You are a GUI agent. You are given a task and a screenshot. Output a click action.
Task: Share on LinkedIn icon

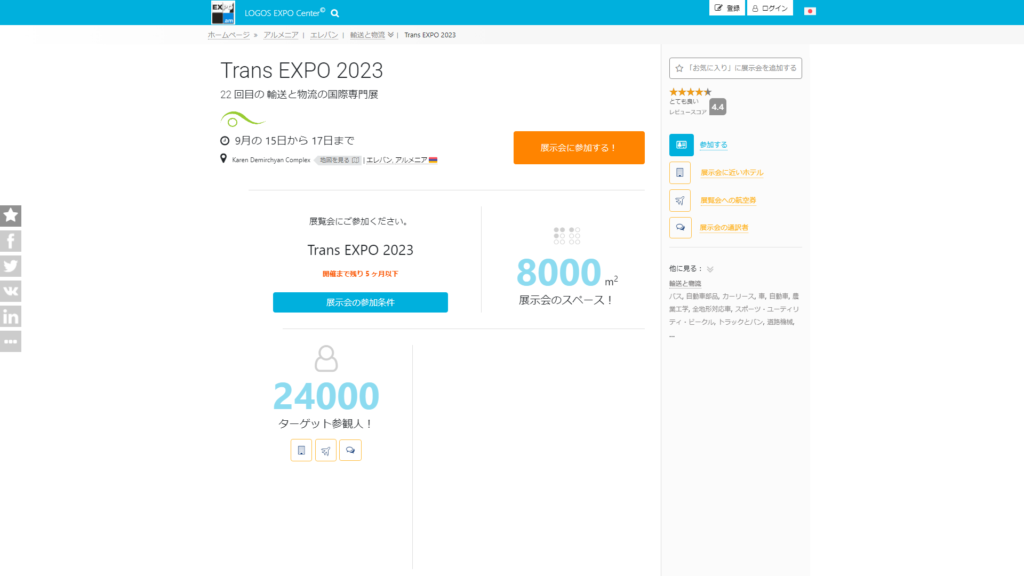[10, 317]
